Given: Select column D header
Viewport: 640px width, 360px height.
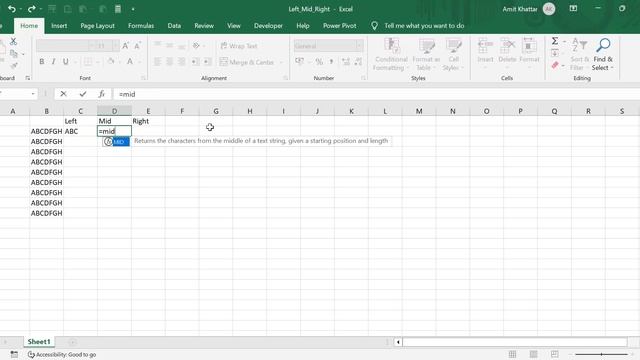Looking at the screenshot, I should [x=114, y=111].
